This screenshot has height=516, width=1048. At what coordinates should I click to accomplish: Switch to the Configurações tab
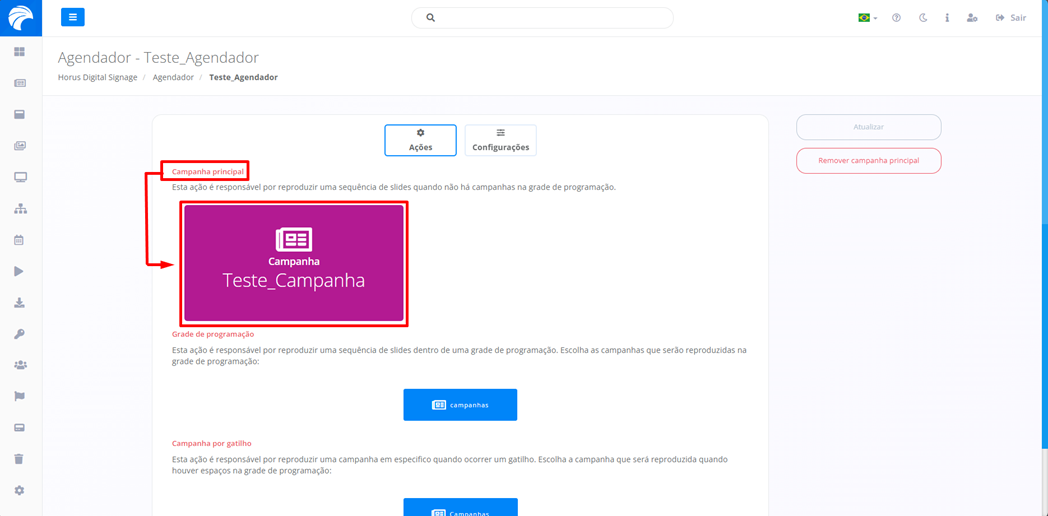tap(500, 140)
